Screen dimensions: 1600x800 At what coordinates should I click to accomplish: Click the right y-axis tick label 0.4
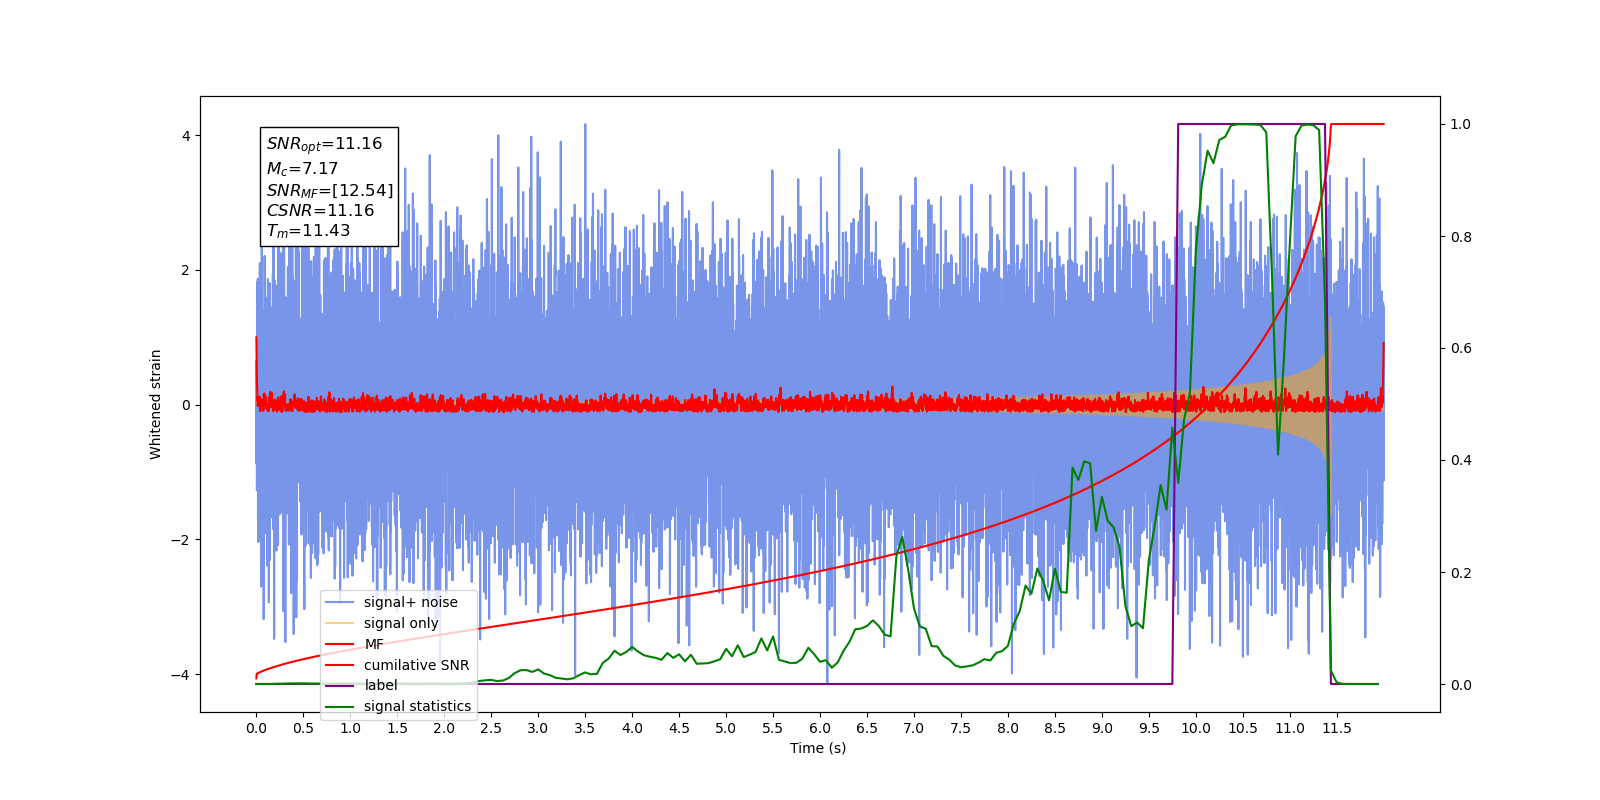(1461, 461)
